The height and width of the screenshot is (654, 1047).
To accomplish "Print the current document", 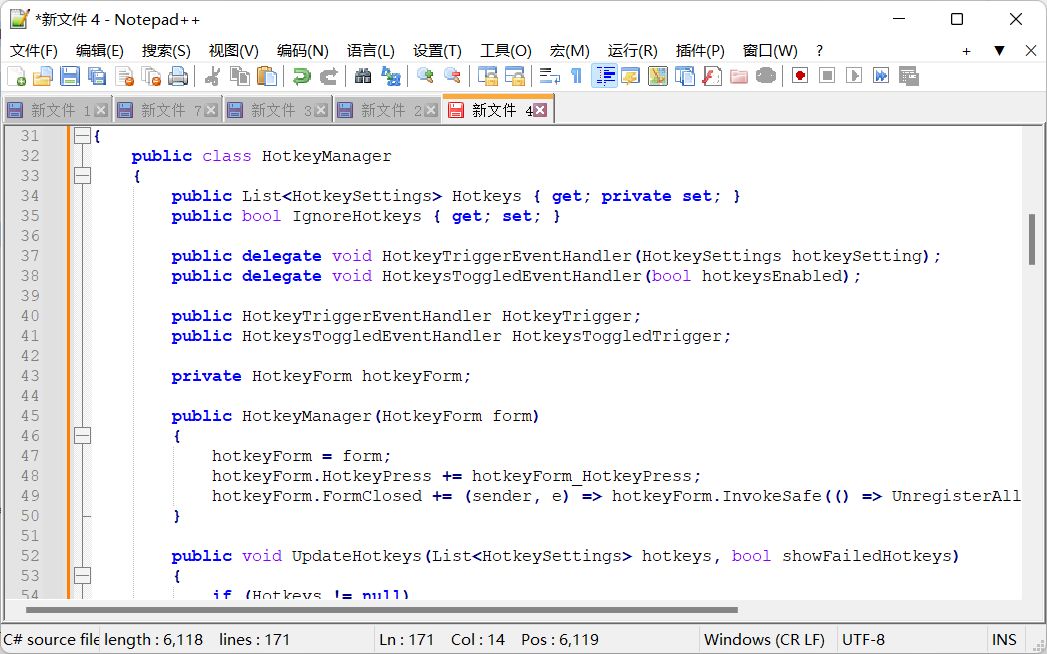I will (178, 76).
